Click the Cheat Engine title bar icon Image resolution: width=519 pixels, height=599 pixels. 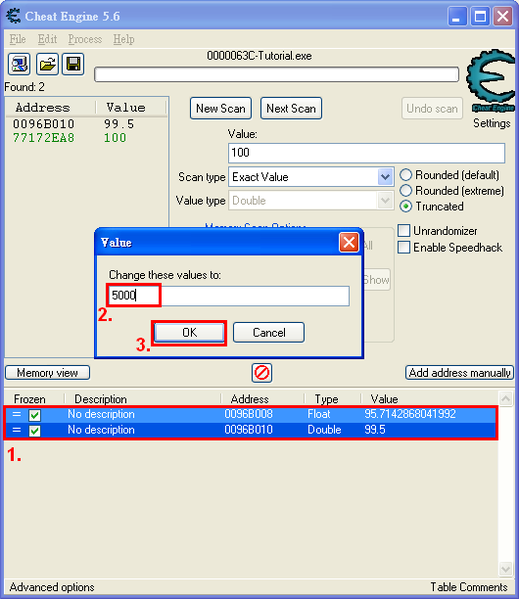14,16
